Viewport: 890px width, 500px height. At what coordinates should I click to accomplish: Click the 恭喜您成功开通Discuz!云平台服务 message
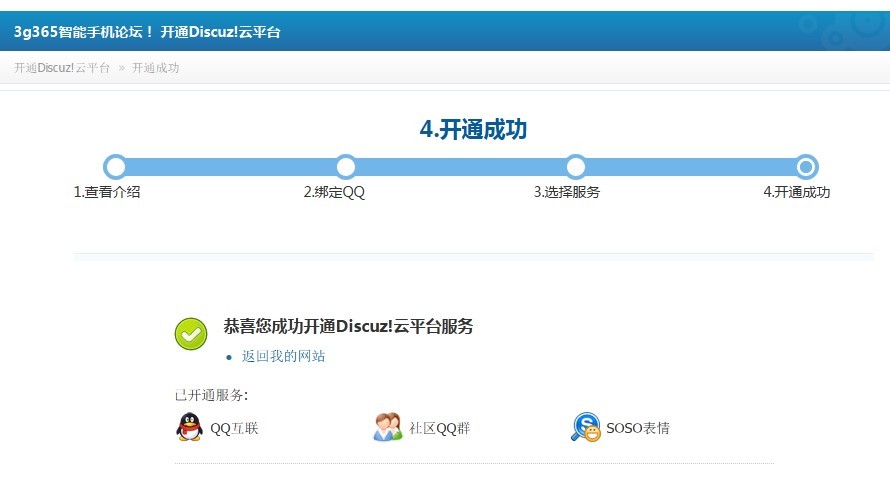pos(348,326)
